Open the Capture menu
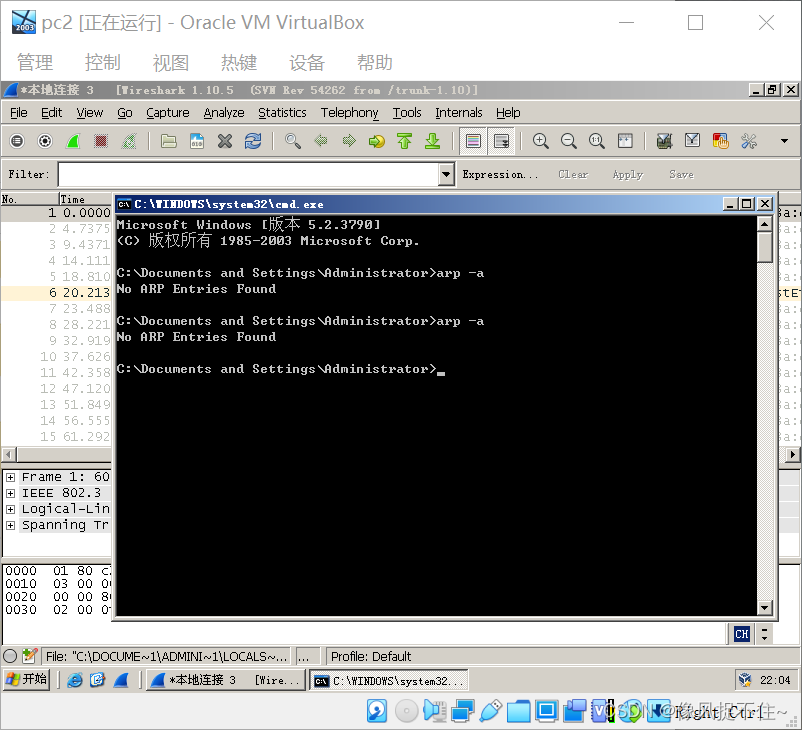This screenshot has width=802, height=730. (168, 113)
